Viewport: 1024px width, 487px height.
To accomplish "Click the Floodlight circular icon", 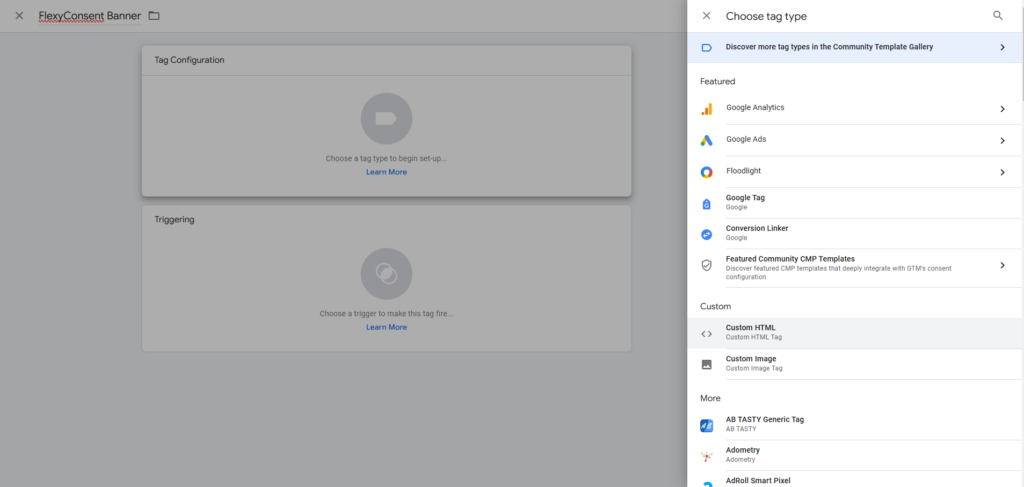I will (x=706, y=172).
